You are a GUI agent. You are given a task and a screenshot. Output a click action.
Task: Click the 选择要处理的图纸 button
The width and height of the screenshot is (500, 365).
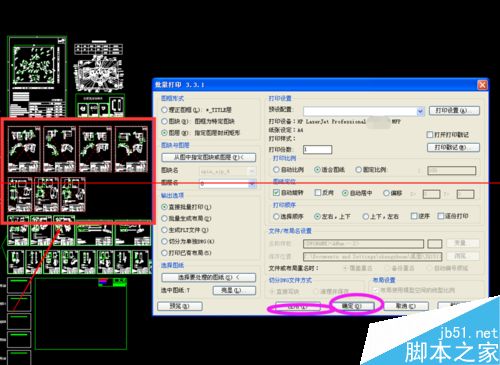tap(209, 277)
